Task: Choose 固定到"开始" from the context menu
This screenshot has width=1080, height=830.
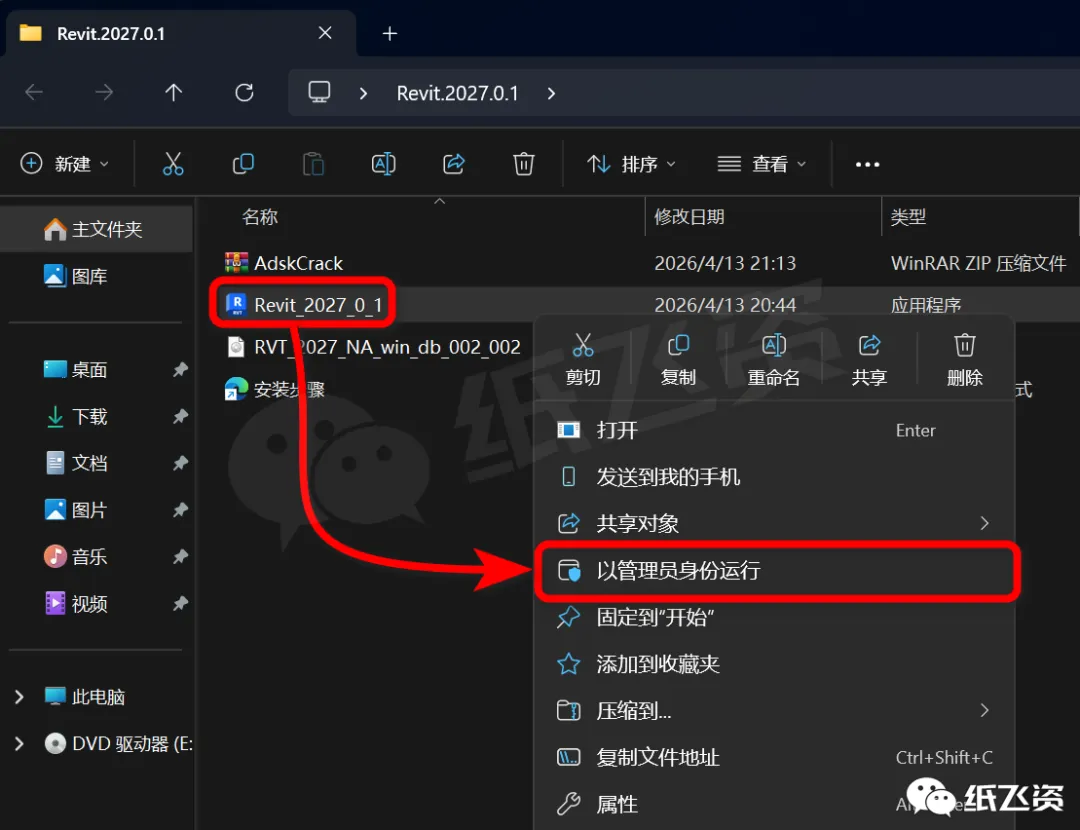Action: coord(774,617)
